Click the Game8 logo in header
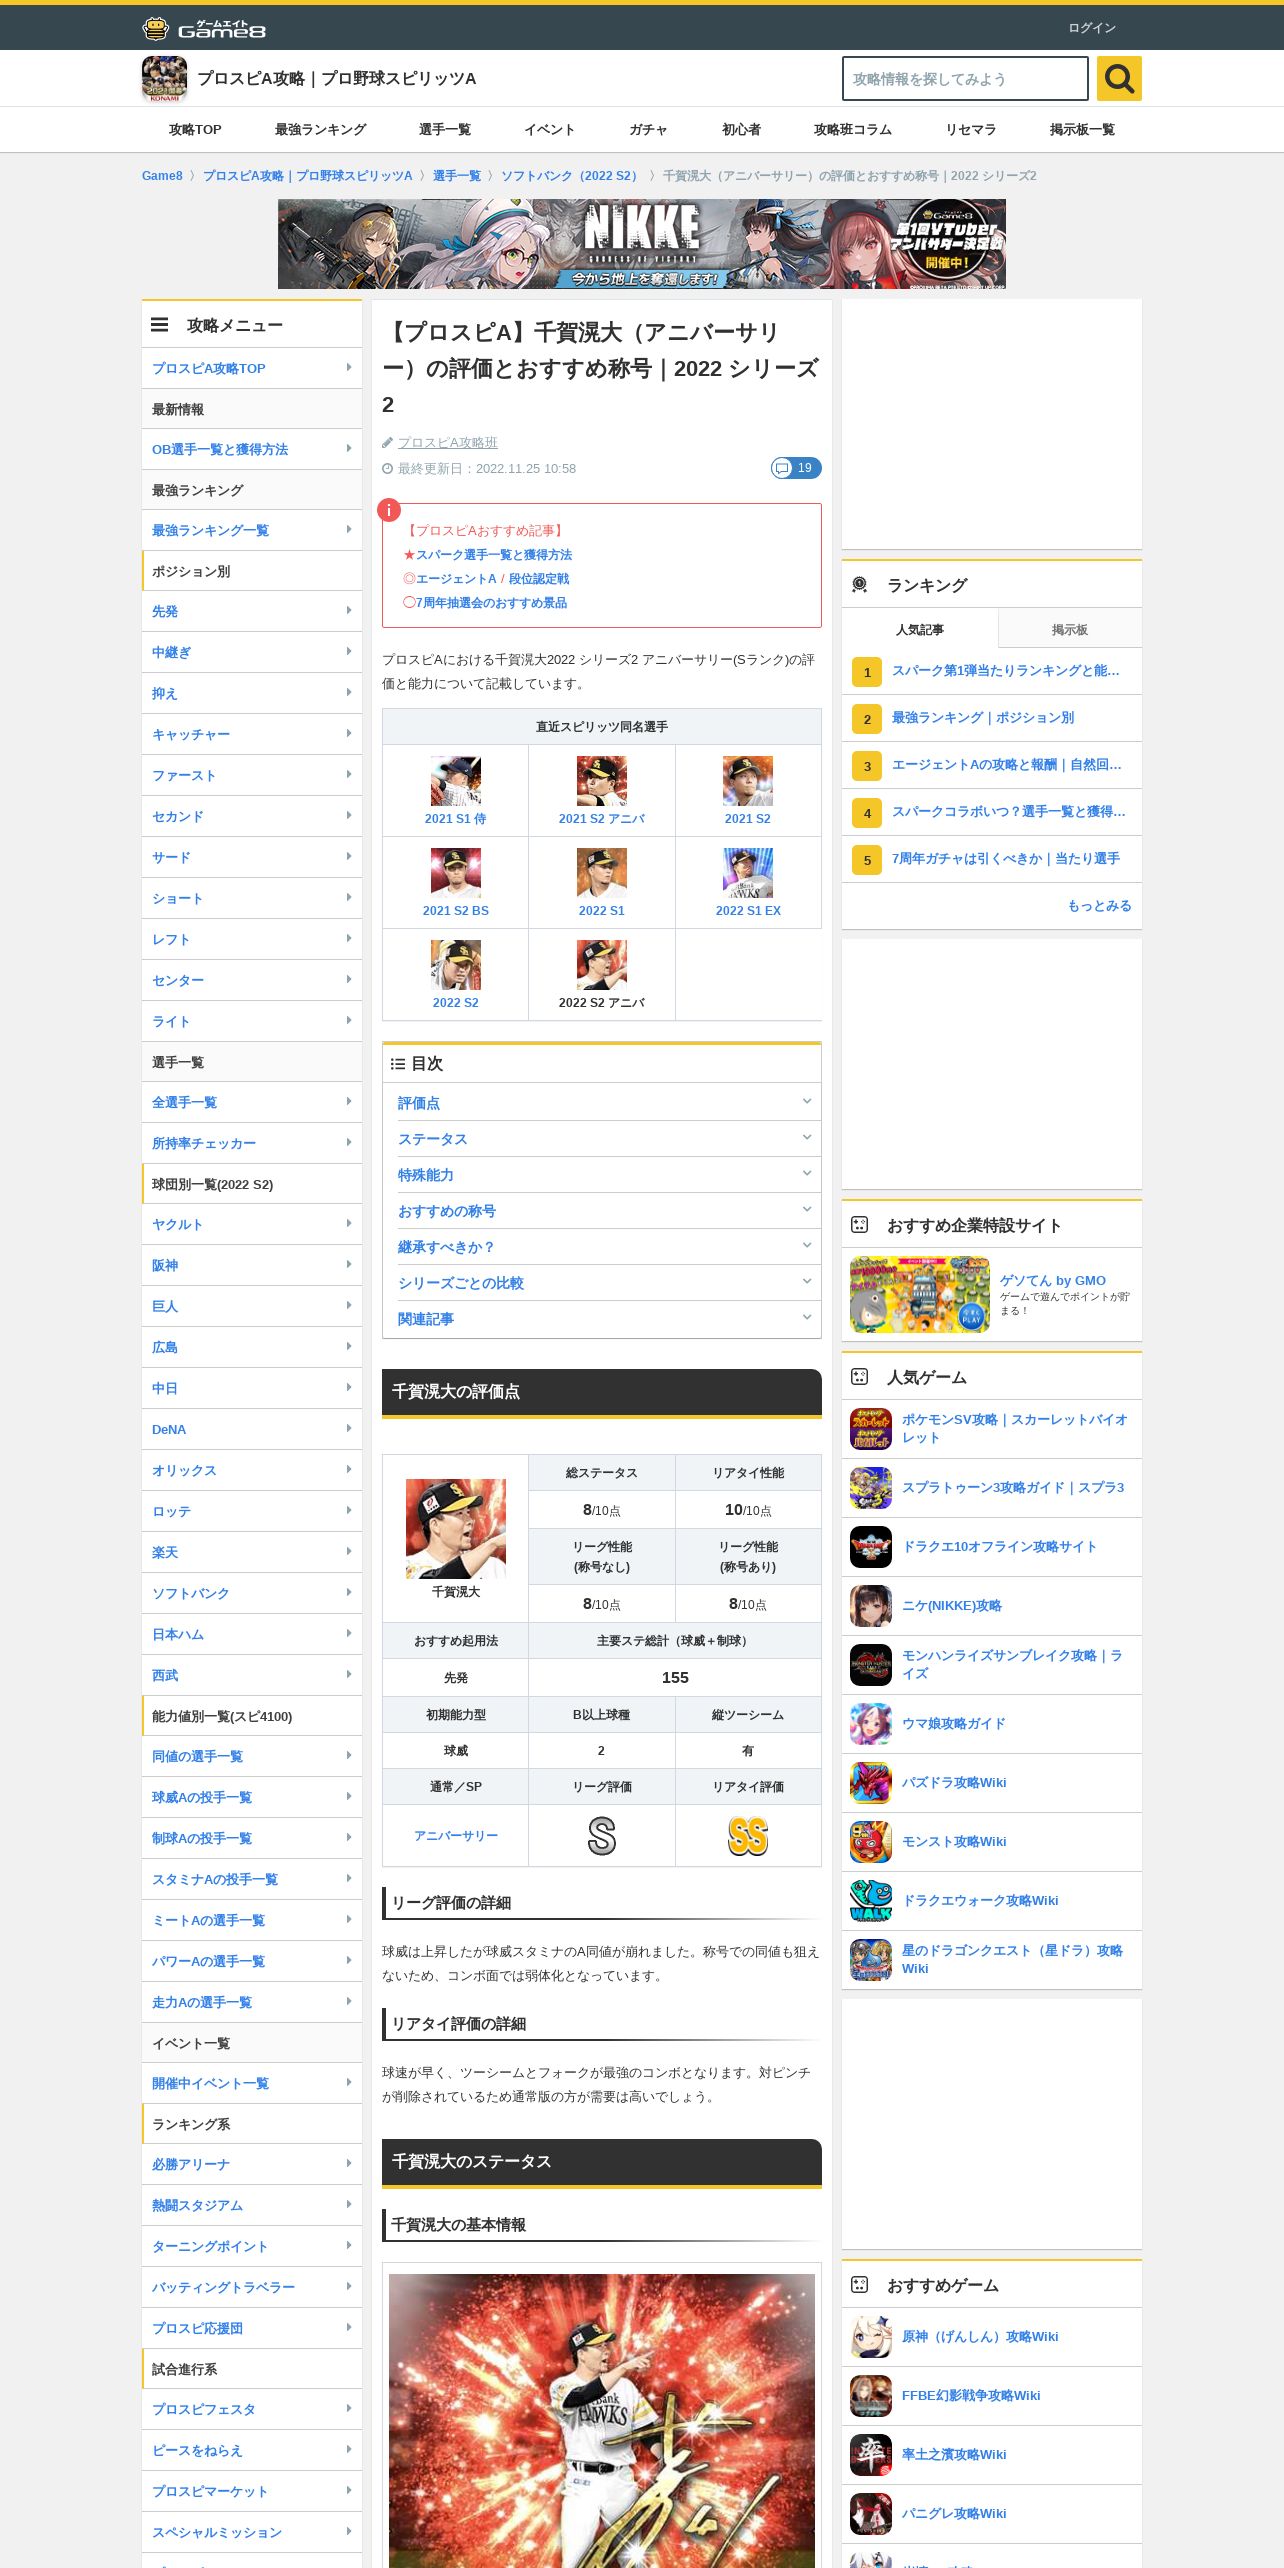 pos(204,28)
